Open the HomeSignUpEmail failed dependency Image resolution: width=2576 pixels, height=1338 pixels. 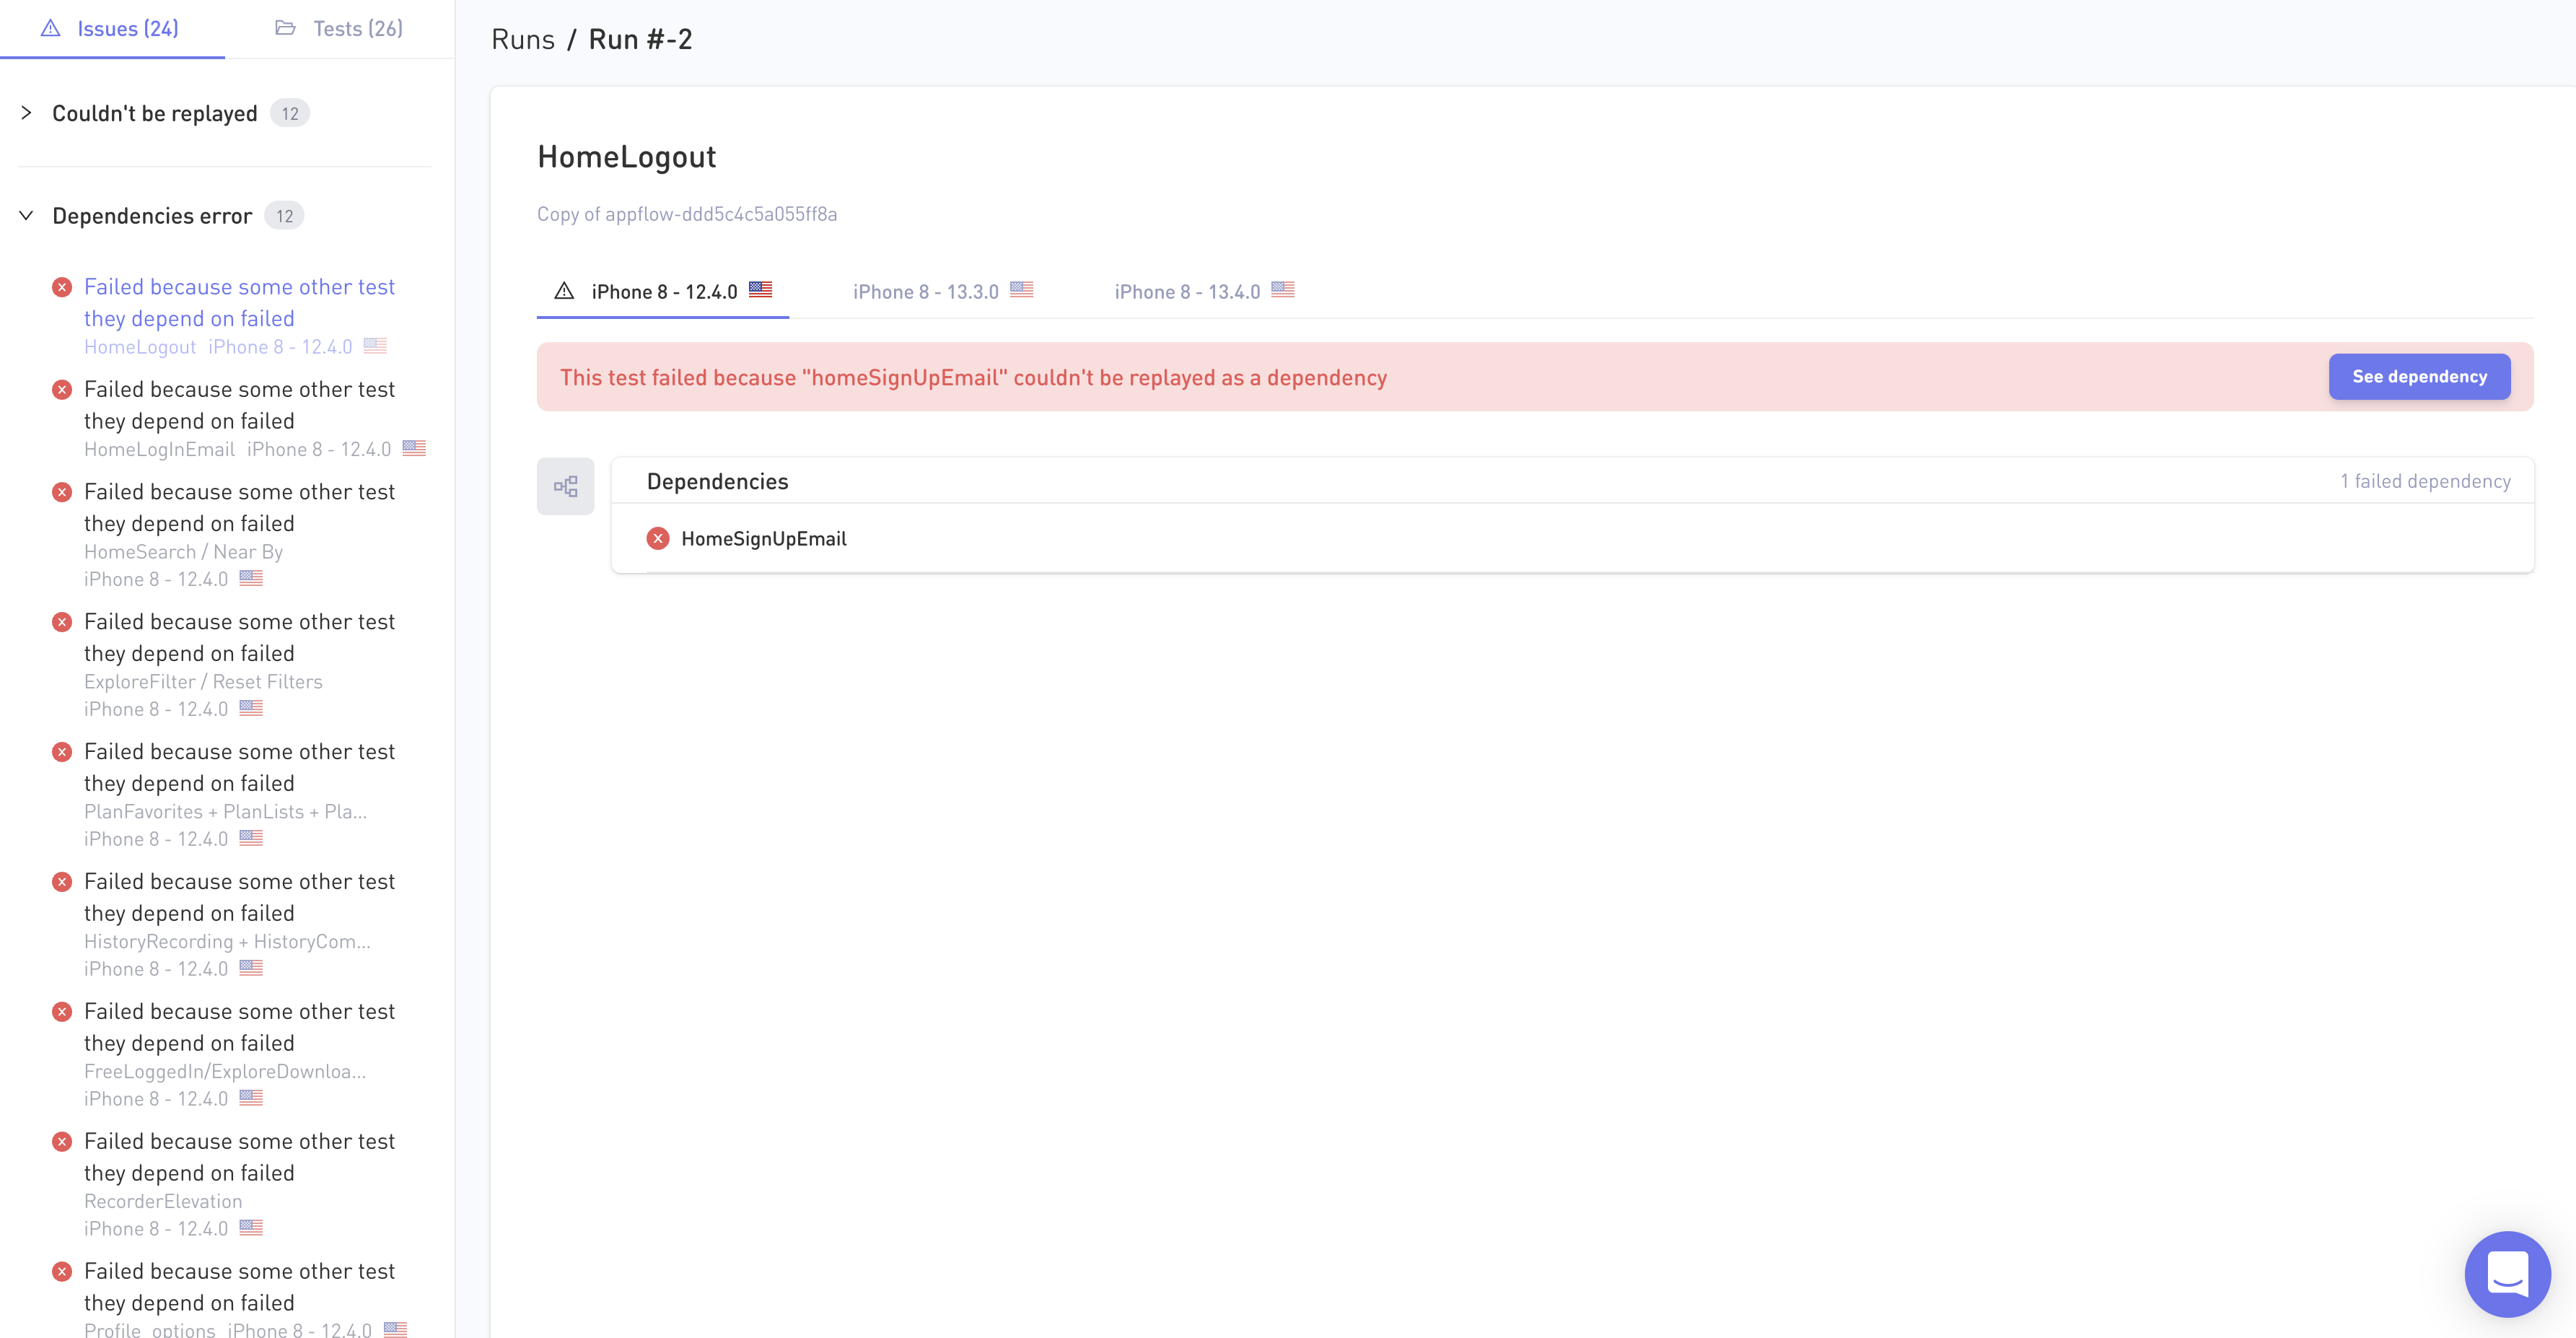coord(763,539)
